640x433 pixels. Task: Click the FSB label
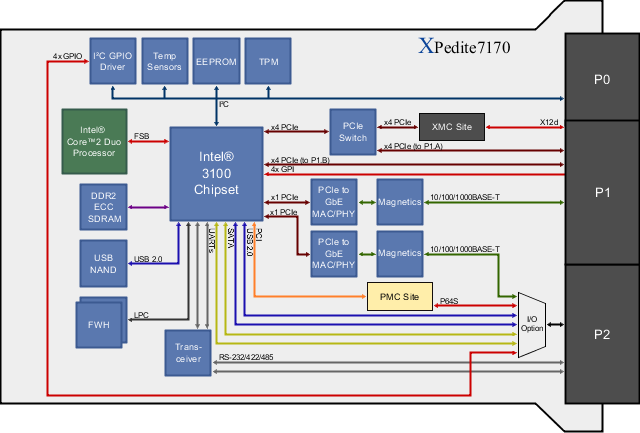tap(142, 136)
